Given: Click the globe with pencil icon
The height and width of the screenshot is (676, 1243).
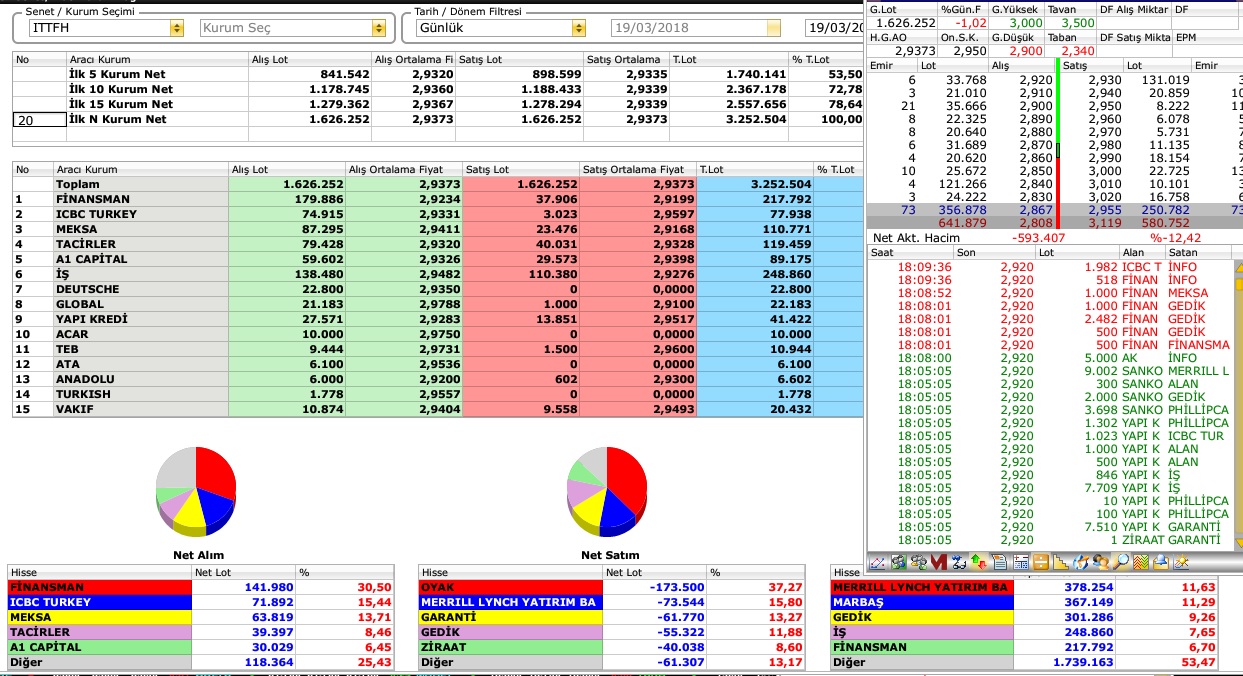Looking at the screenshot, I should coord(1081,563).
